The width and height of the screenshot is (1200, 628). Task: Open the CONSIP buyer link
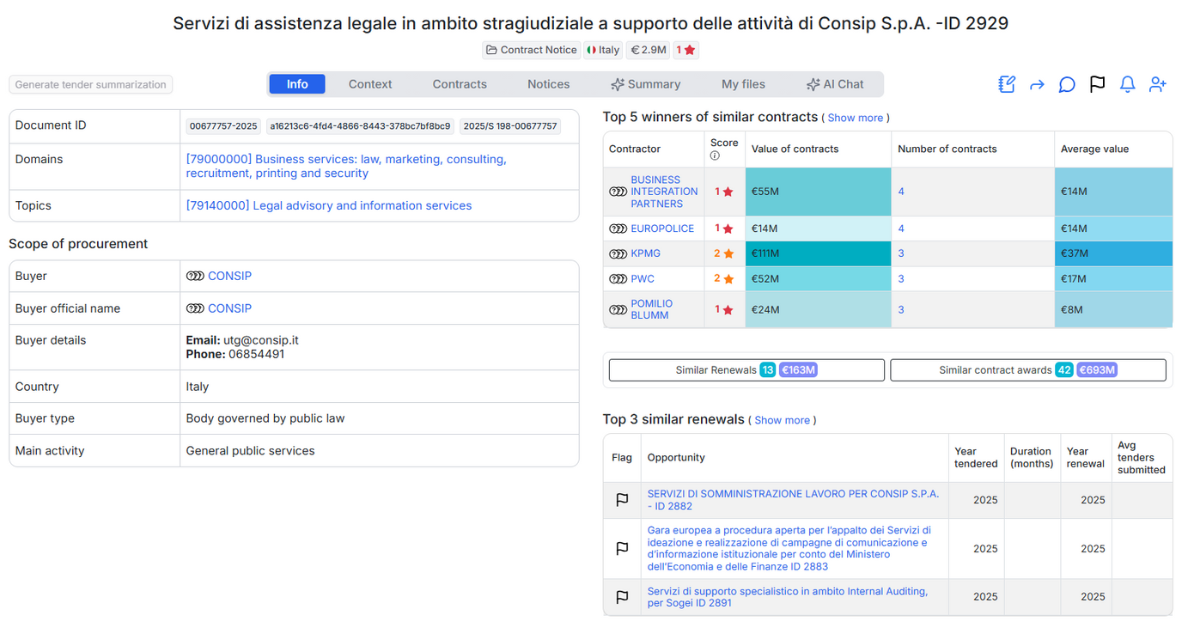pyautogui.click(x=228, y=275)
